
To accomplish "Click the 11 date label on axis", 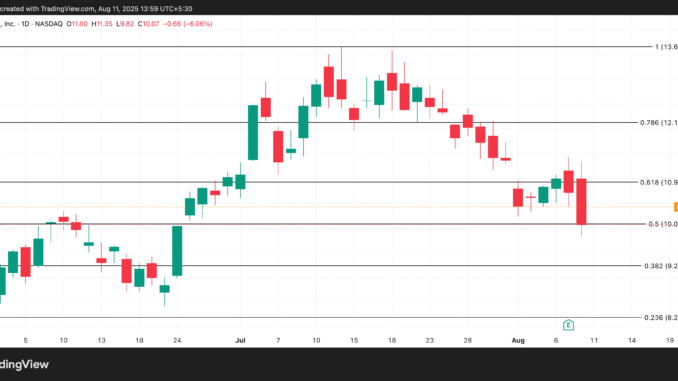I will click(594, 340).
